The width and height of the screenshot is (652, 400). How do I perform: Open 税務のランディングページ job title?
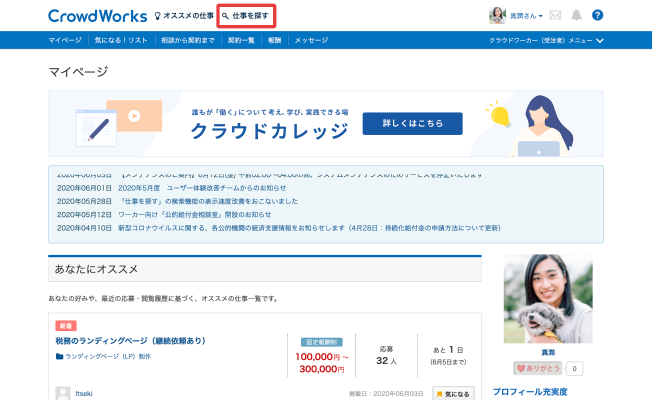tap(130, 341)
